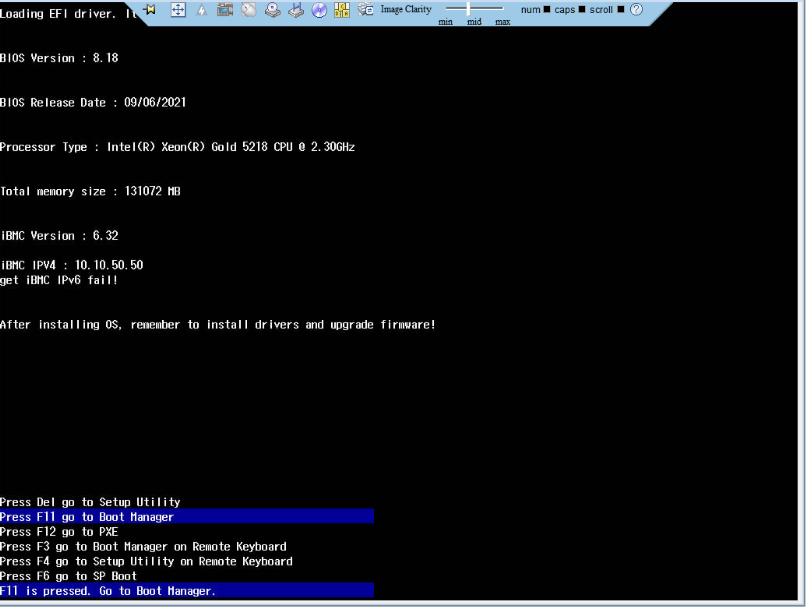Toggle full-screen with the four-arrow icon
The image size is (810, 607).
click(179, 10)
